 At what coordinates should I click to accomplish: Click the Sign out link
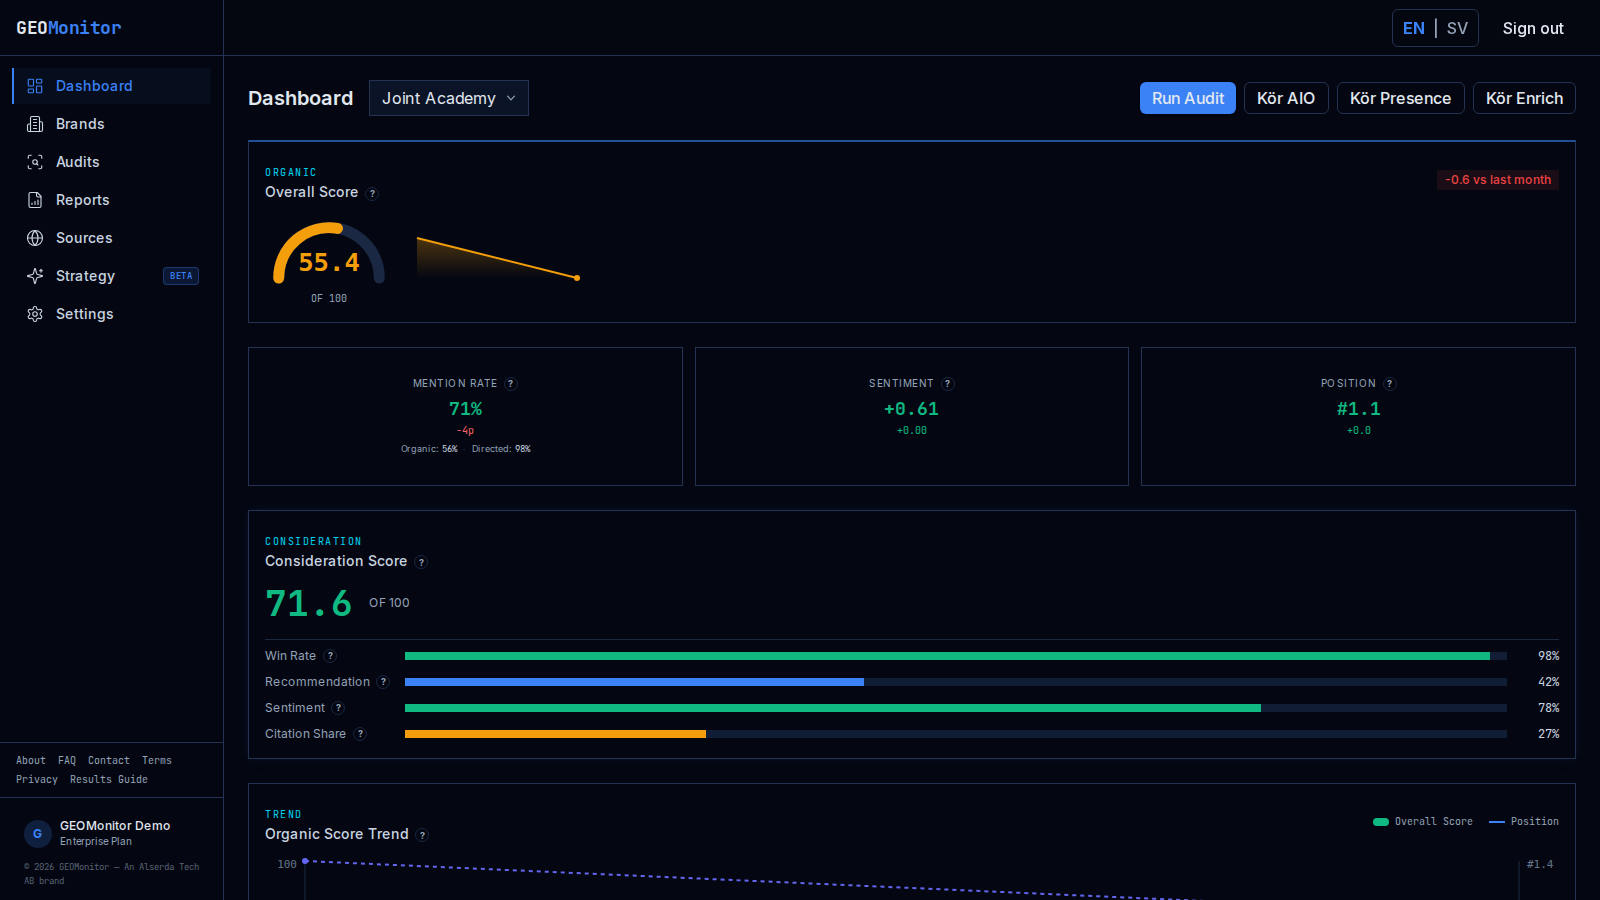[x=1533, y=28]
